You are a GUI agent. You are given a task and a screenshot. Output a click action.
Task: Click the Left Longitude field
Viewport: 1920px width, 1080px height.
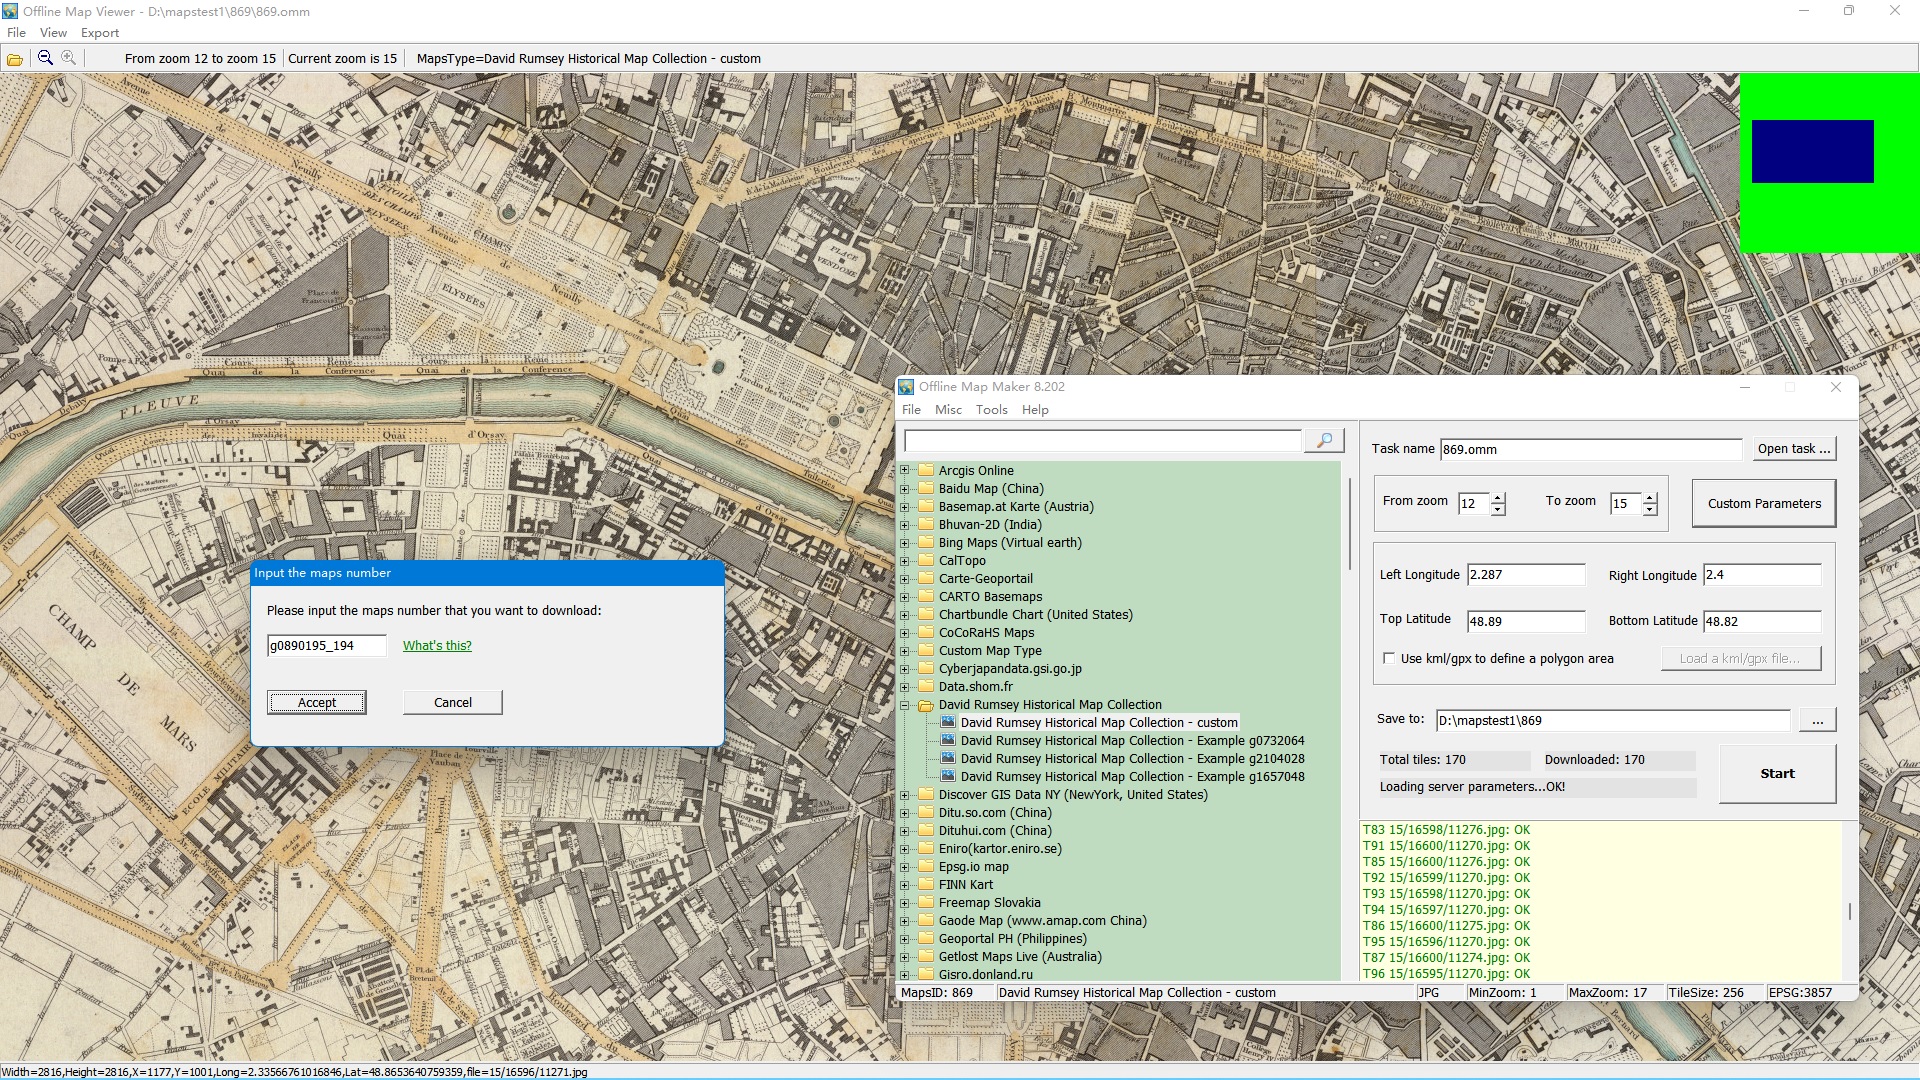(x=1526, y=575)
